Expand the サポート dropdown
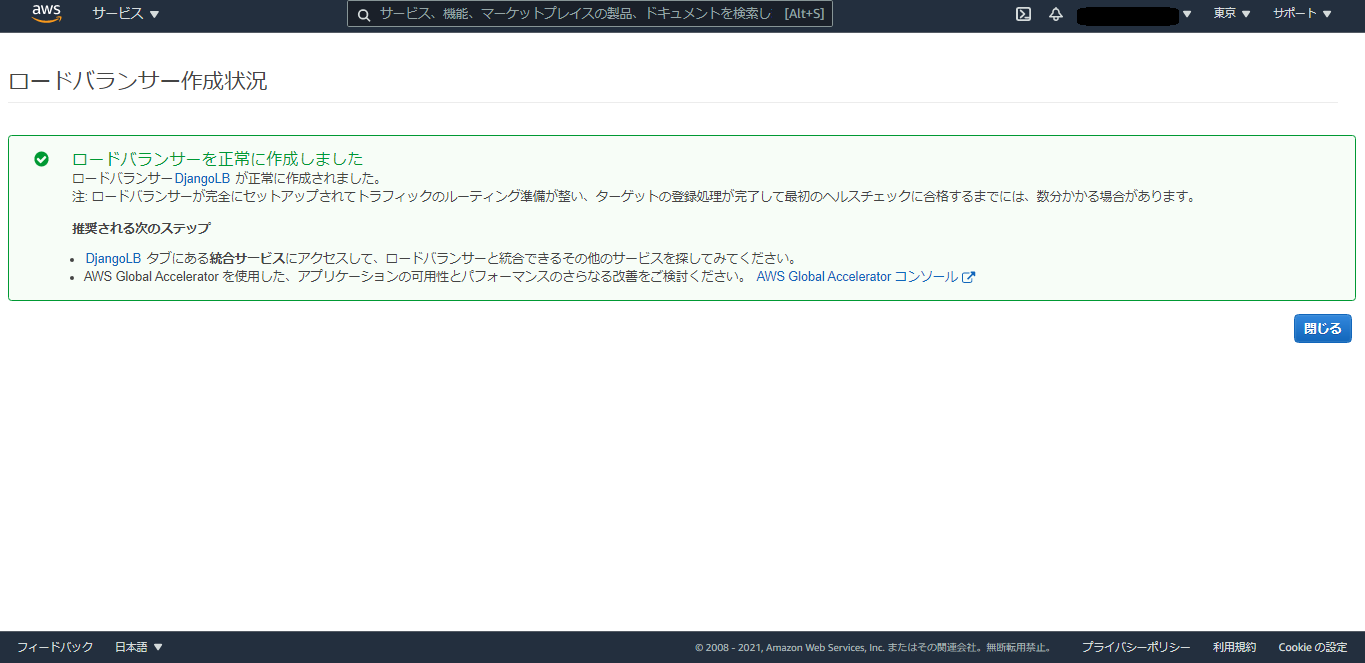 (x=1301, y=14)
